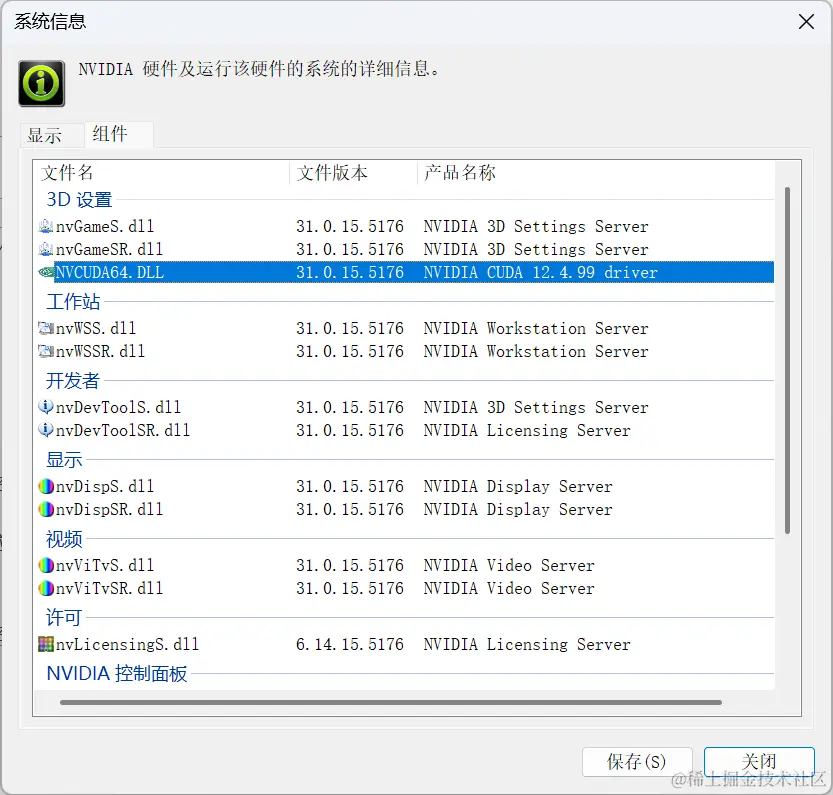833x795 pixels.
Task: Click the nvDevToolS.dll info icon
Action: point(46,407)
